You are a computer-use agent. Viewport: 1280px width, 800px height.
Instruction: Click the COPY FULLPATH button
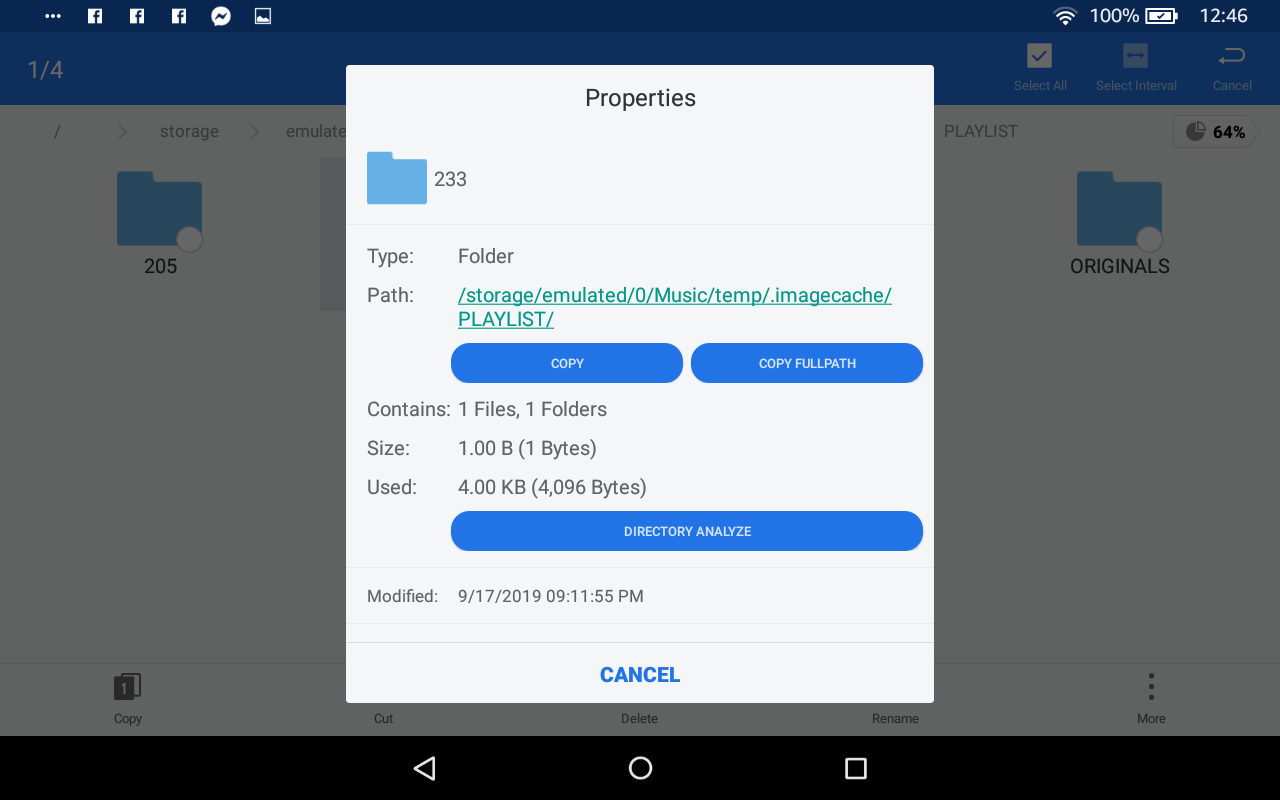tap(807, 363)
